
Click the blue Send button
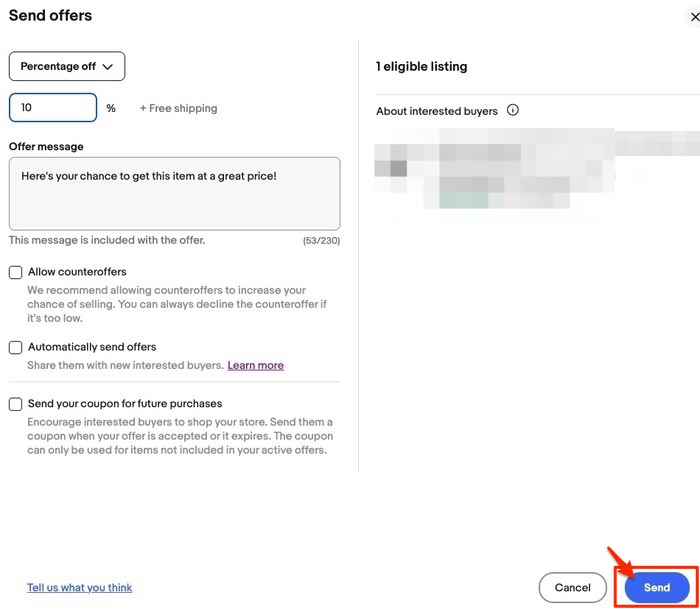click(657, 588)
